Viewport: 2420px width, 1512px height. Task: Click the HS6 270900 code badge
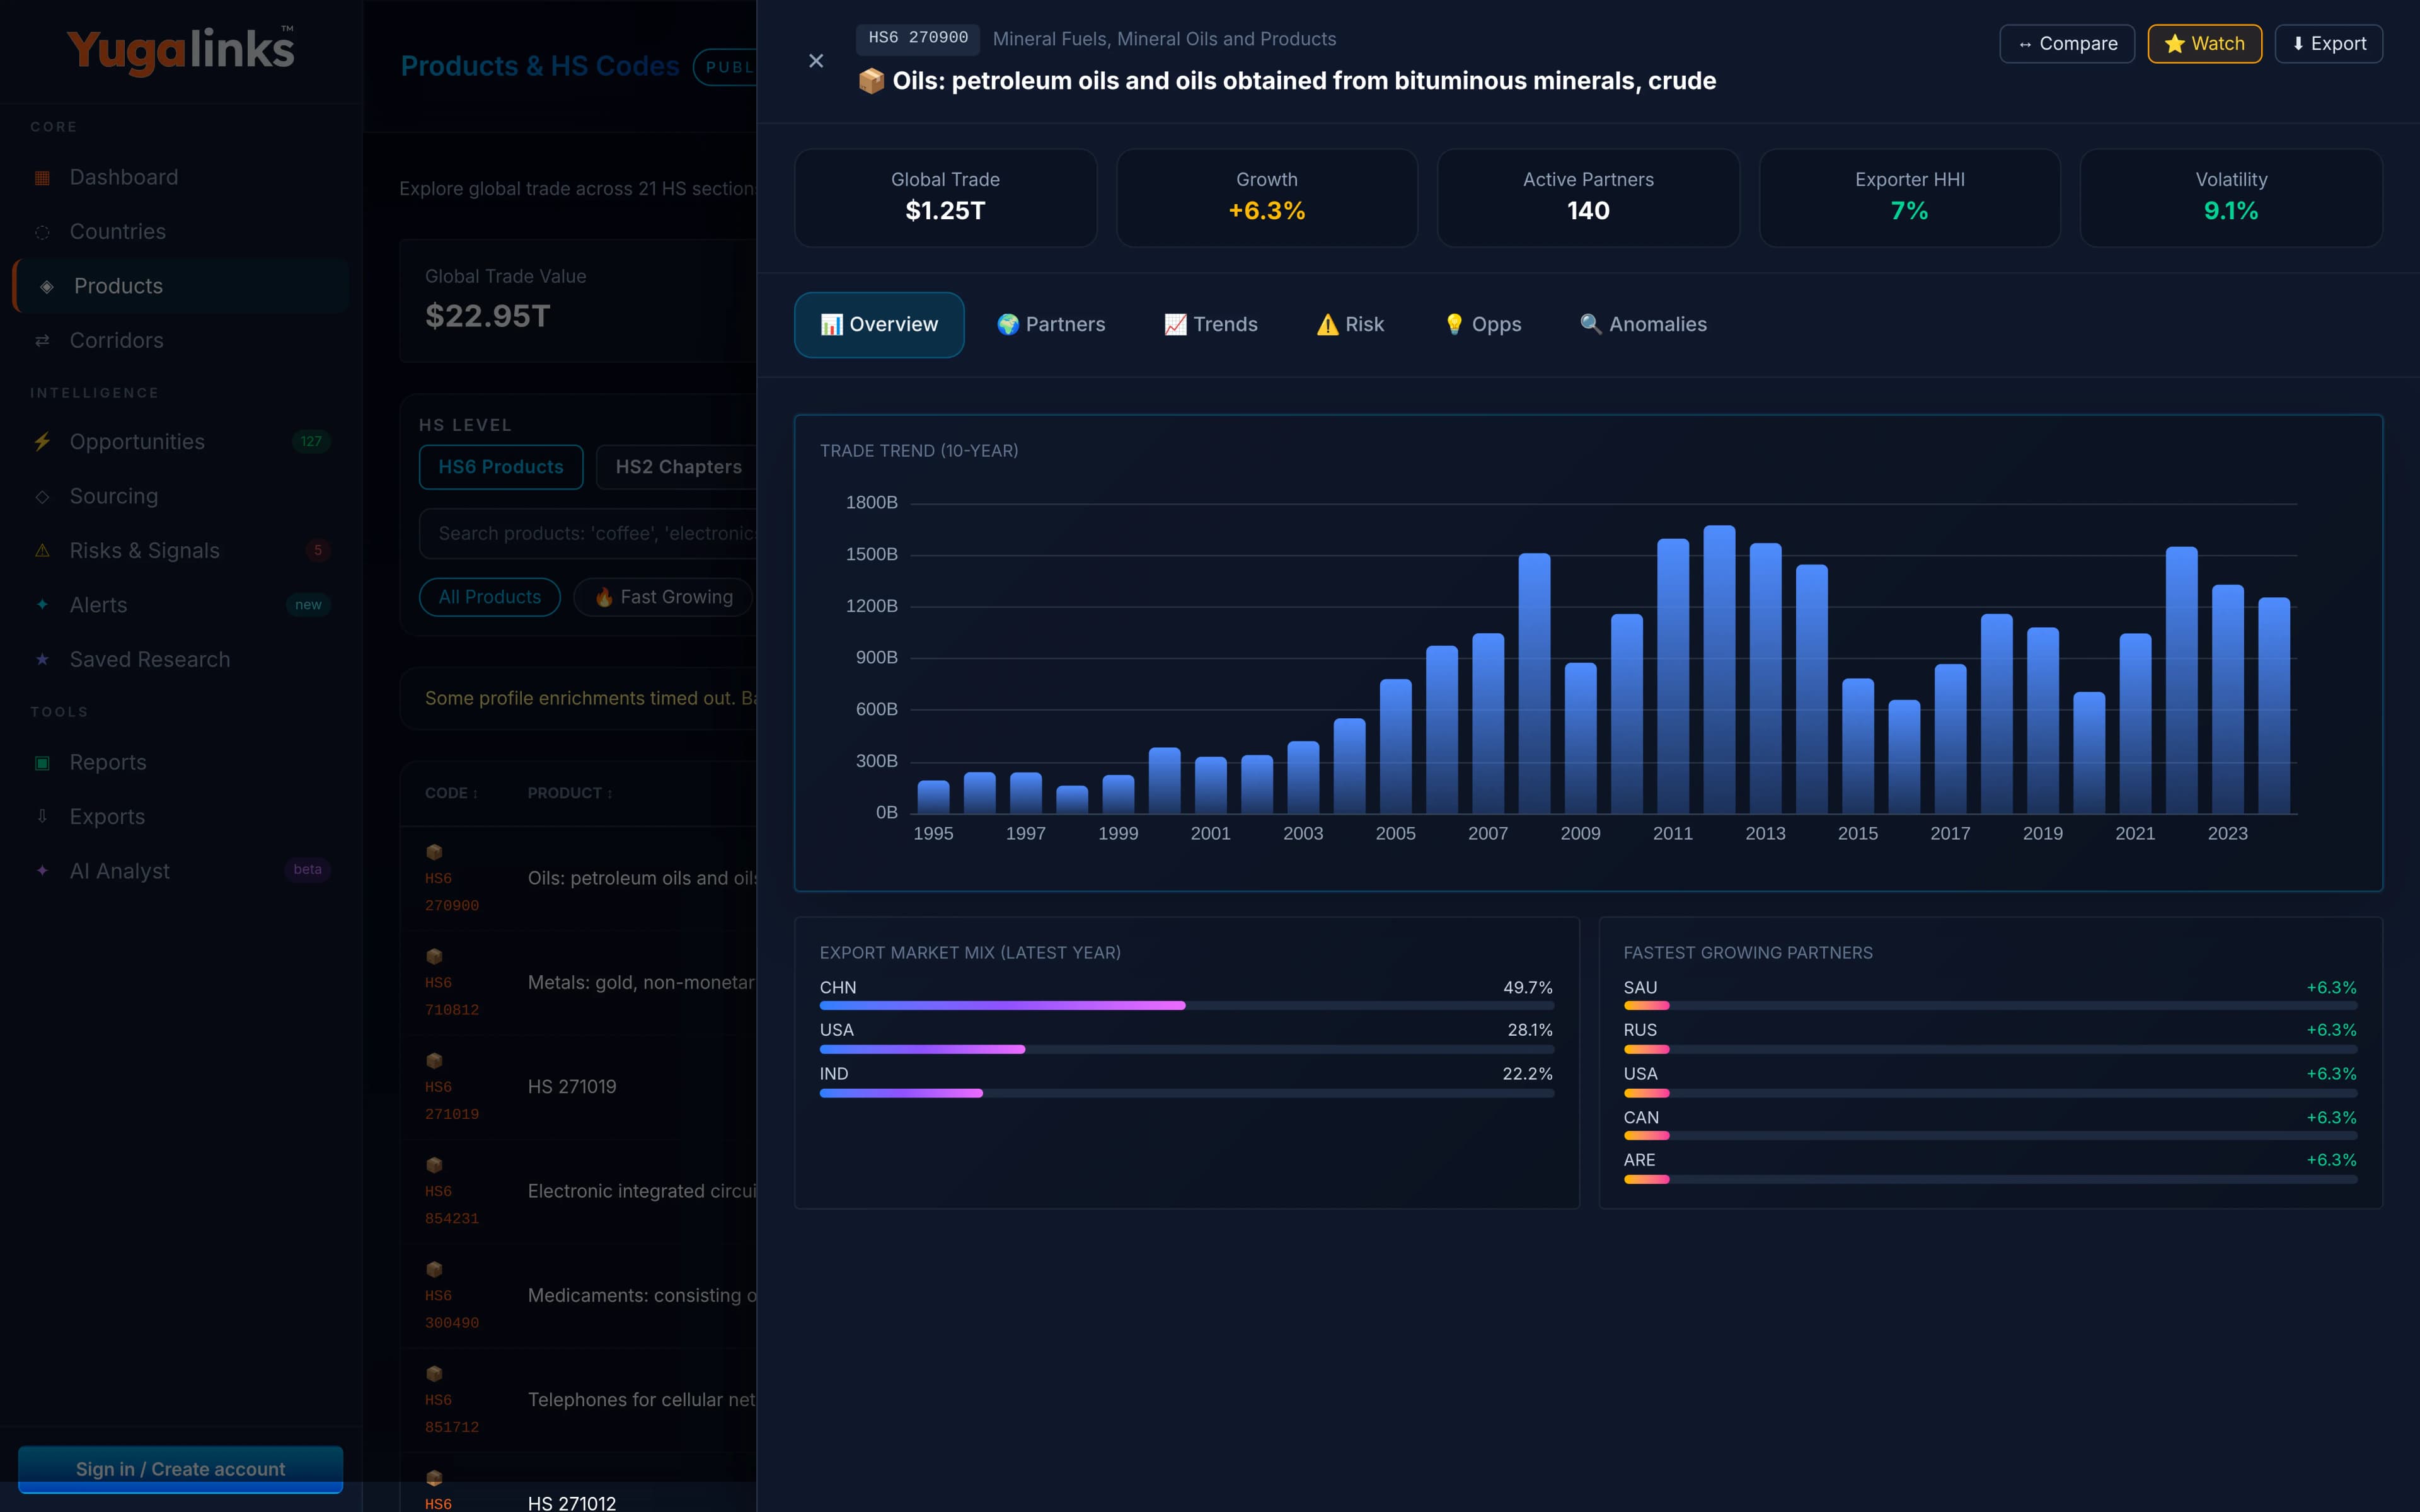(x=917, y=38)
